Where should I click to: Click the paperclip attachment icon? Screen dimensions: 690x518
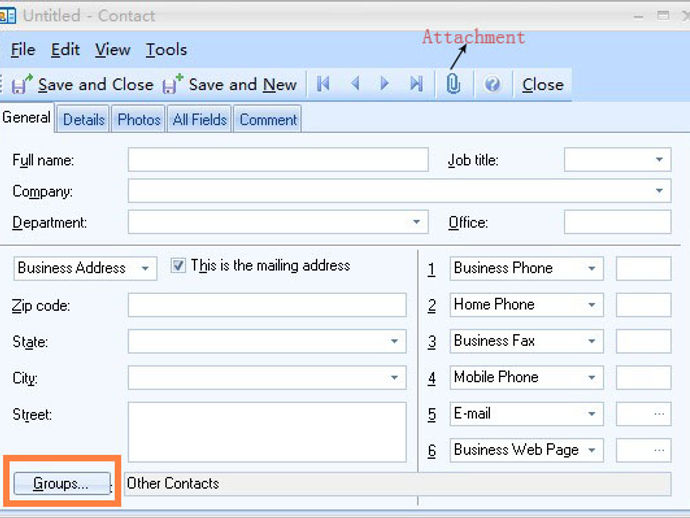point(453,84)
